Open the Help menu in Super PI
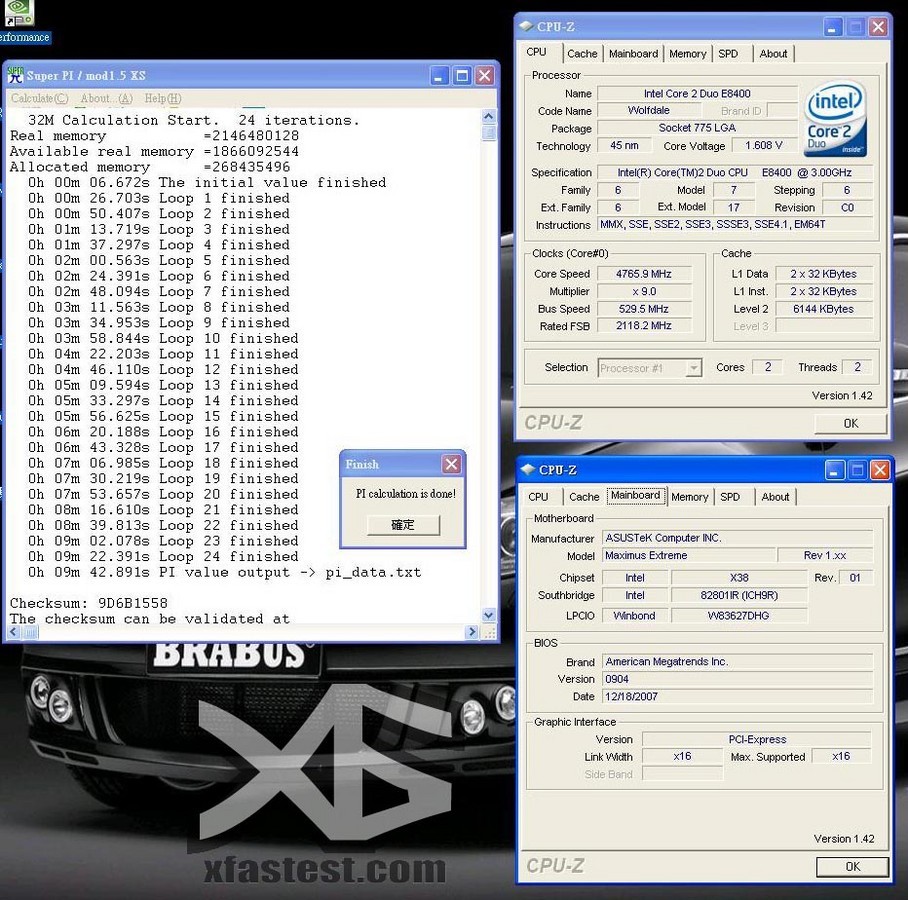 pyautogui.click(x=163, y=98)
